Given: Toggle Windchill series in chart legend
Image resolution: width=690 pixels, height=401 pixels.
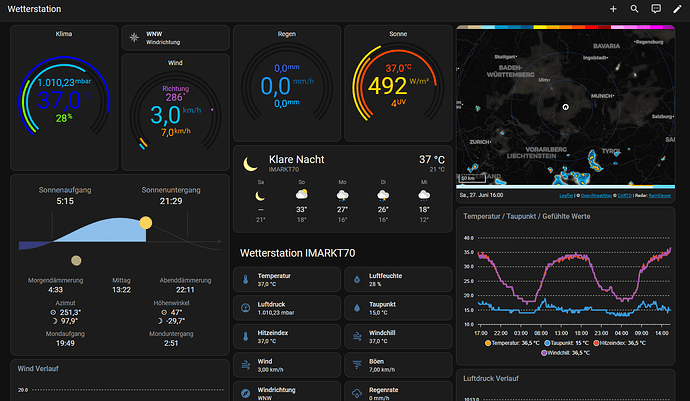Looking at the screenshot, I should coord(565,353).
